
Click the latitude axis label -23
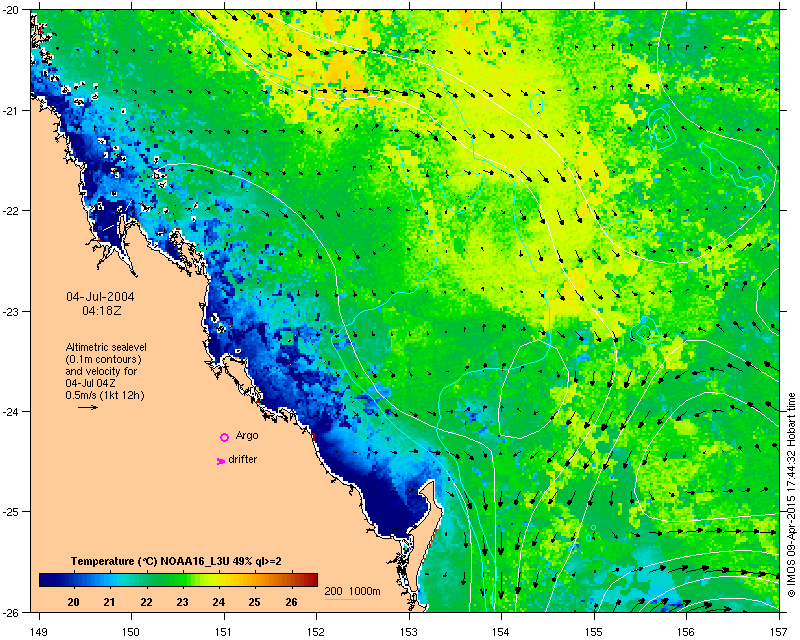(11, 311)
